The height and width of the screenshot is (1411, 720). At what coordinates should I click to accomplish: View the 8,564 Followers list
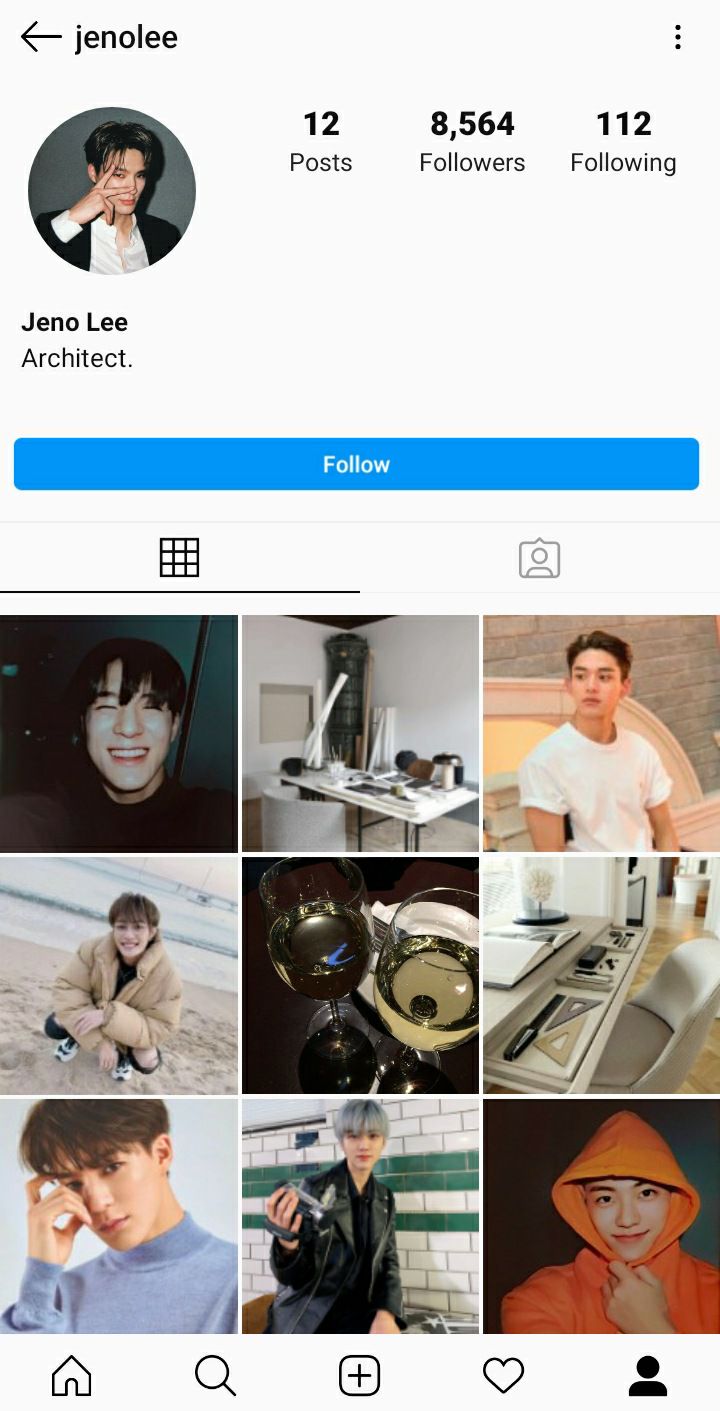point(472,141)
